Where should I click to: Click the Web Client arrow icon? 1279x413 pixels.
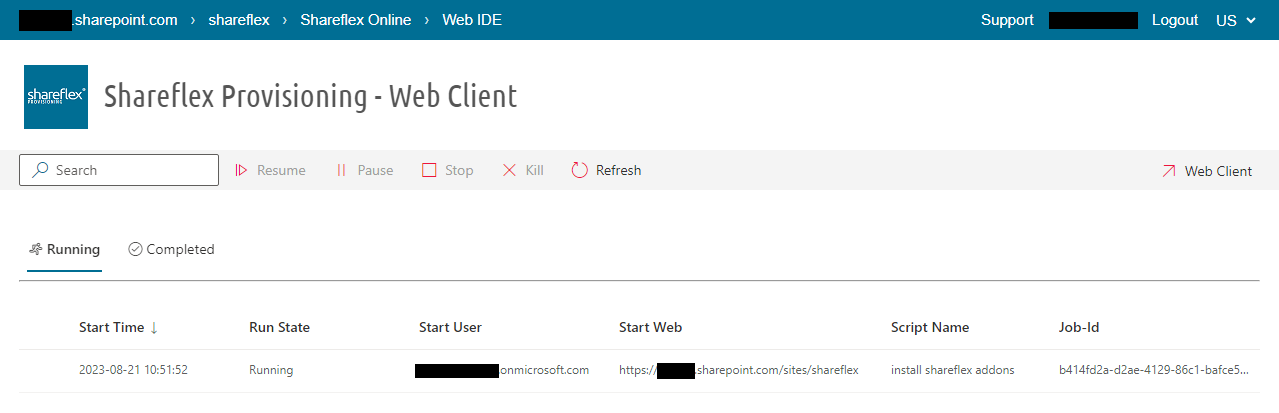1169,171
